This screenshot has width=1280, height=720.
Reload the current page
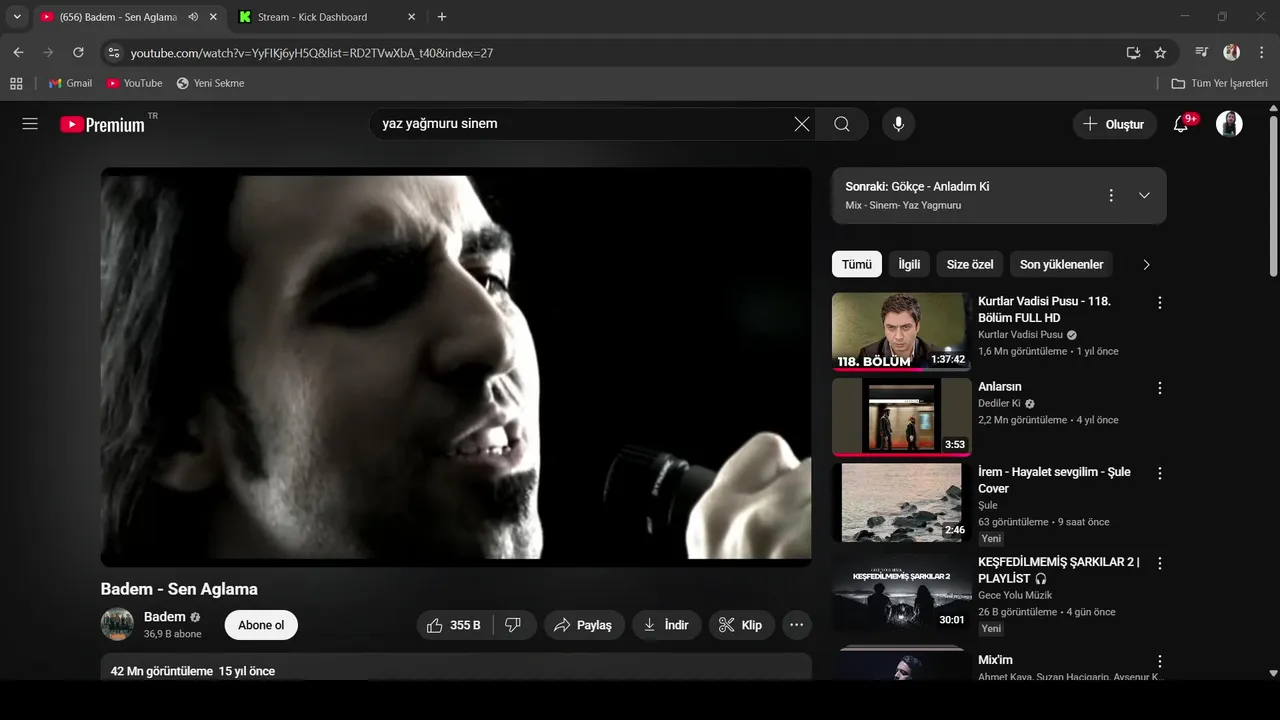click(78, 53)
